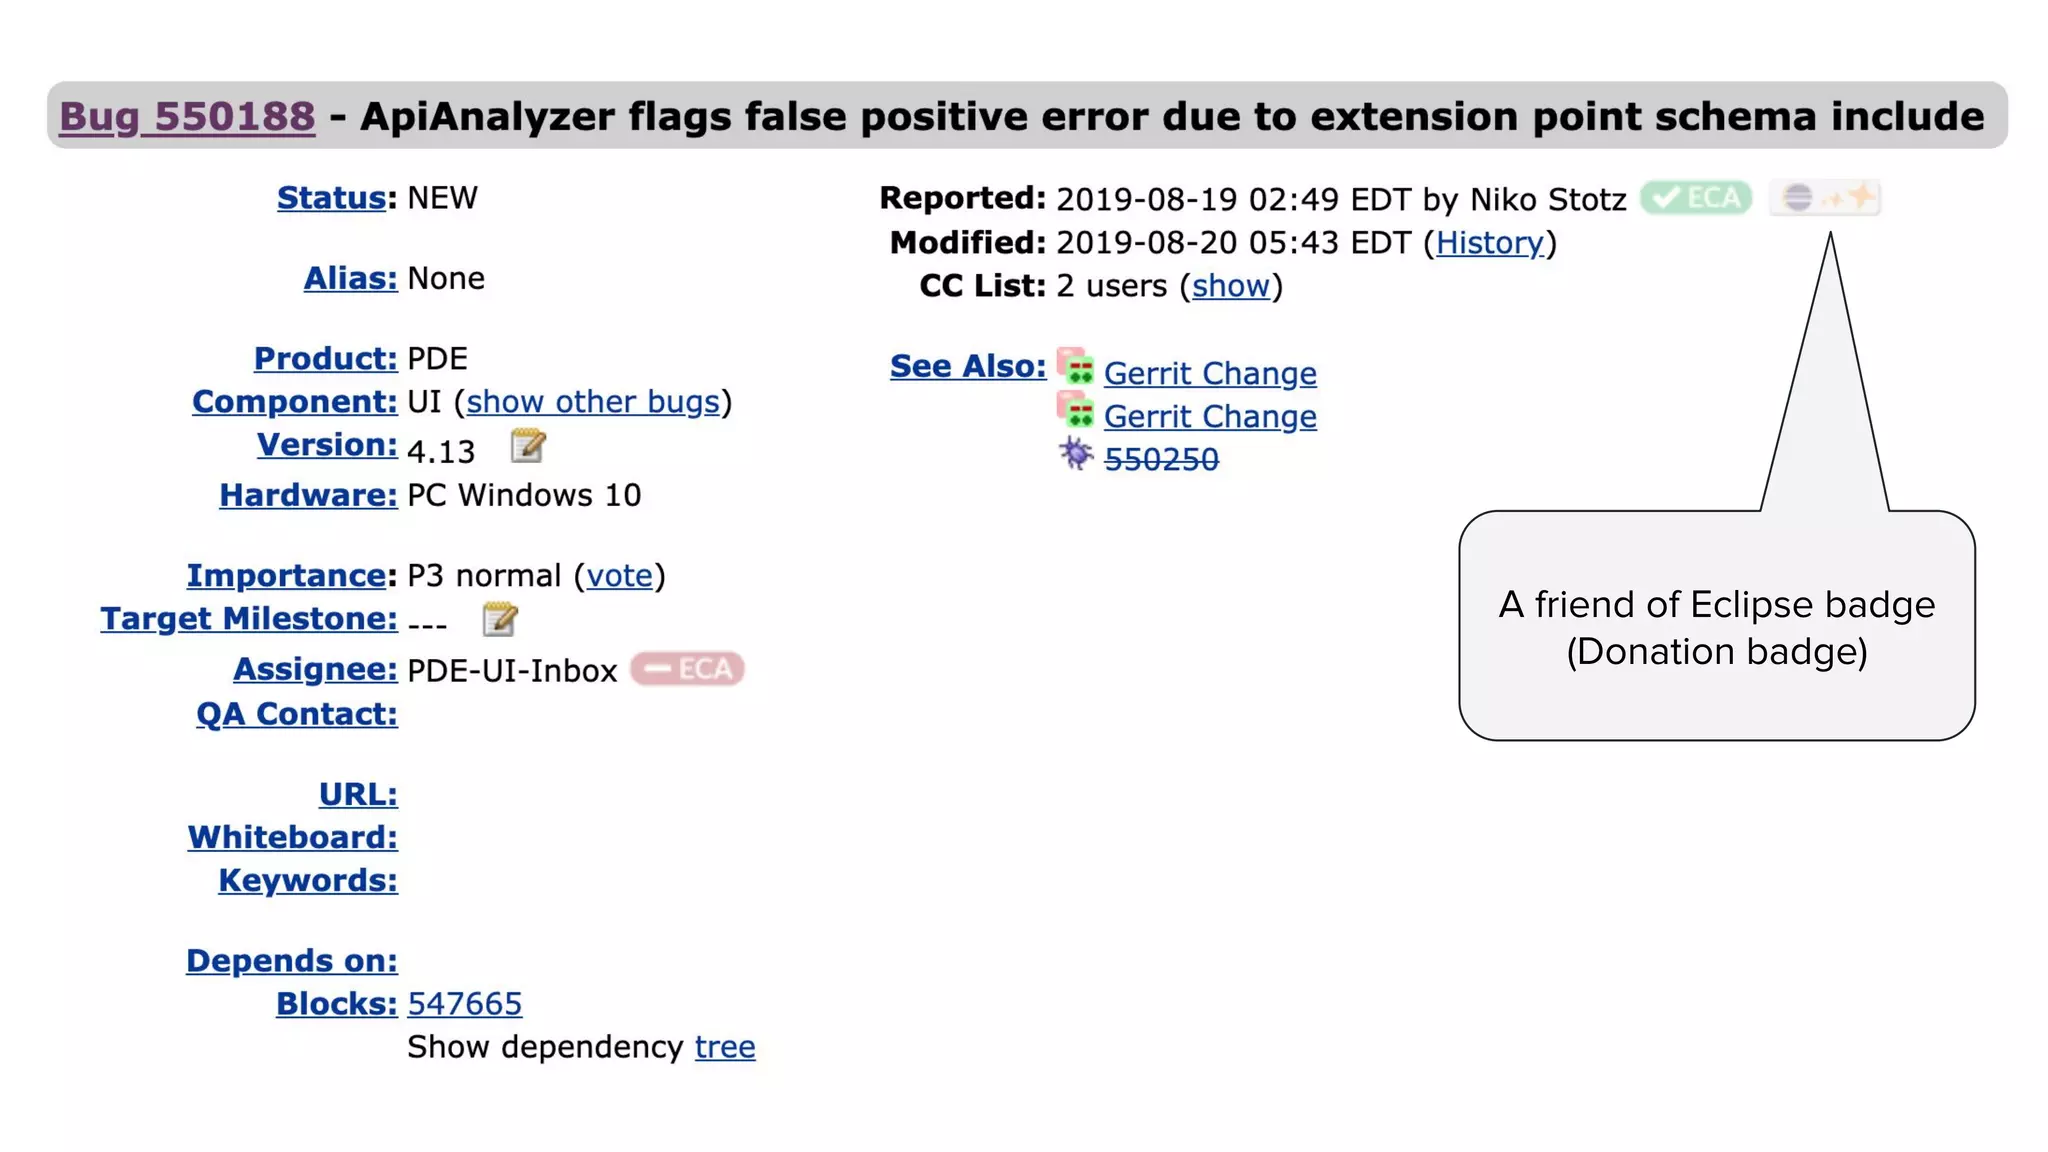This screenshot has height=1152, width=2048.
Task: Show the CC List users
Action: pyautogui.click(x=1230, y=286)
